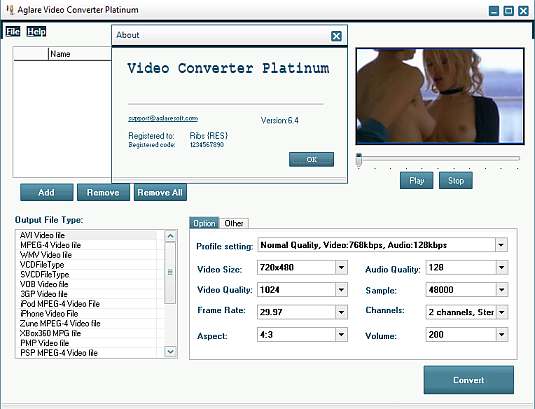Click output type list scroll down arrow
The image size is (535, 409).
click(x=170, y=351)
